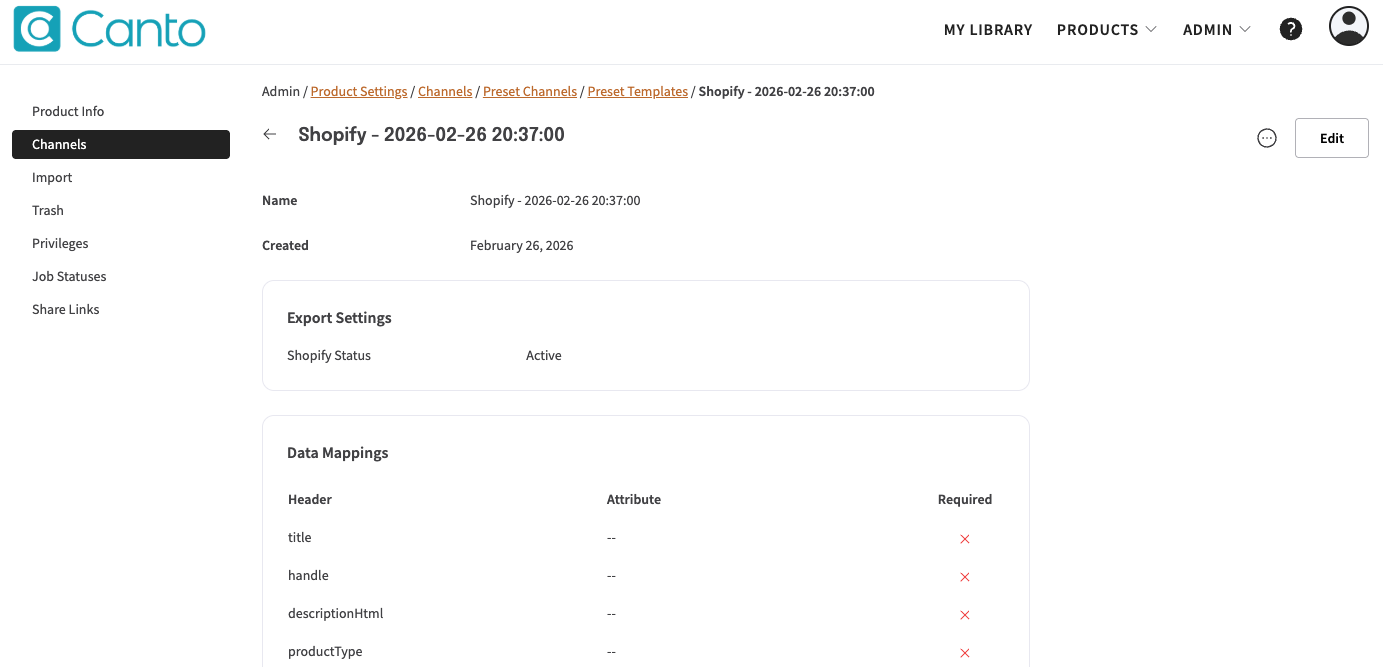Click the productType header cell
This screenshot has height=667, width=1383.
pyautogui.click(x=325, y=651)
